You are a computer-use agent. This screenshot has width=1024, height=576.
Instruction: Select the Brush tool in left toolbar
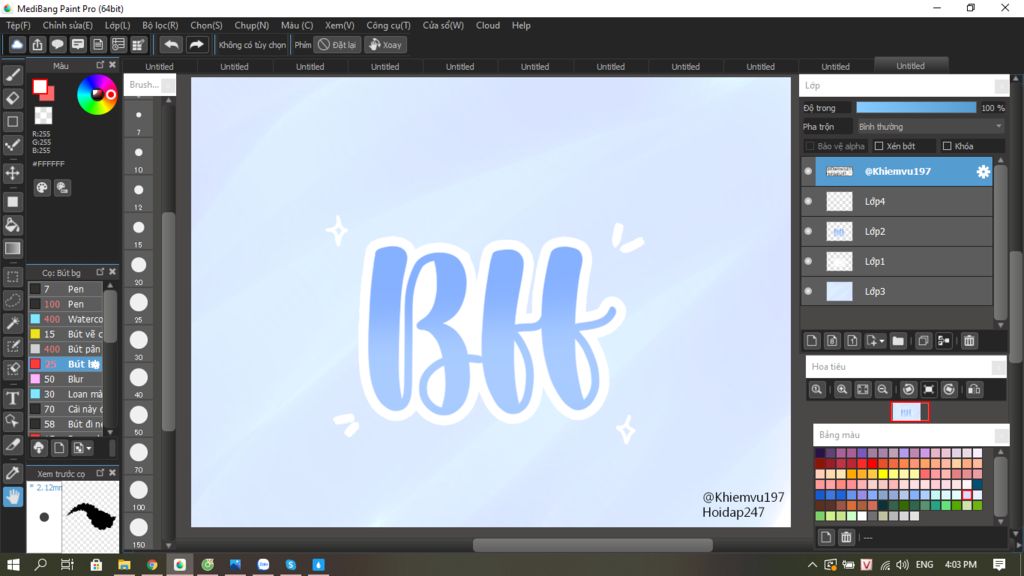coord(12,75)
